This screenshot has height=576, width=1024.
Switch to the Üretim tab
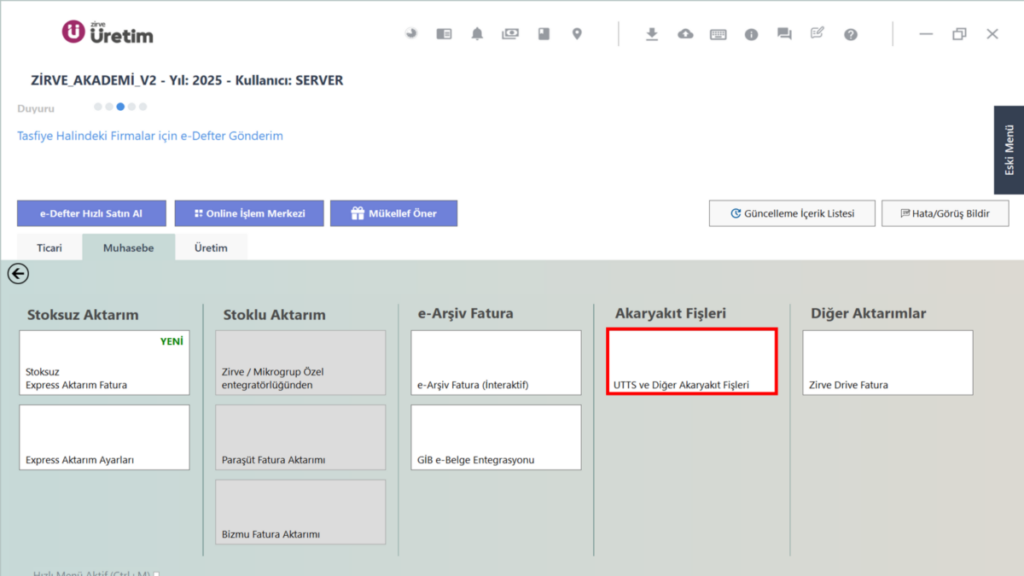pos(211,248)
